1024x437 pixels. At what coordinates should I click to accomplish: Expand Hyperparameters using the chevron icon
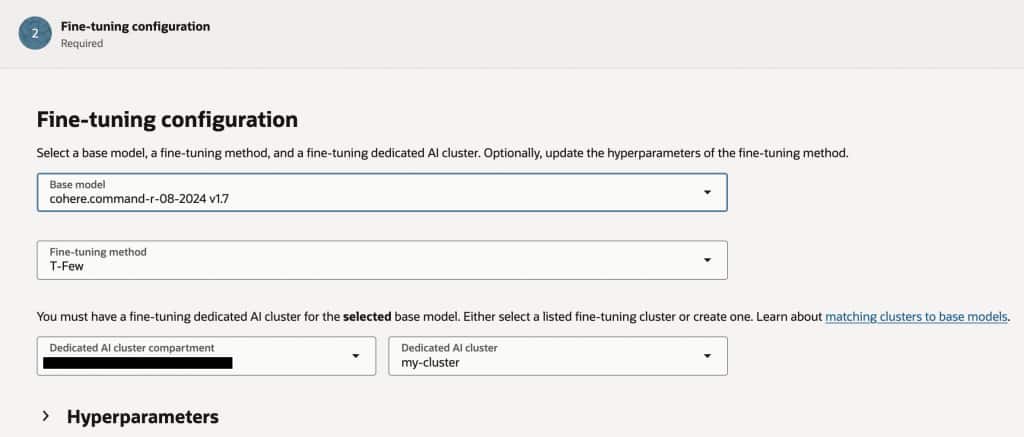(x=46, y=416)
